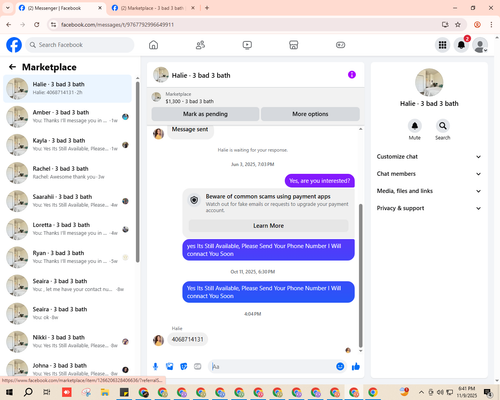Open the $1,300 - 3 bad 3 bath listing link

pos(190,101)
